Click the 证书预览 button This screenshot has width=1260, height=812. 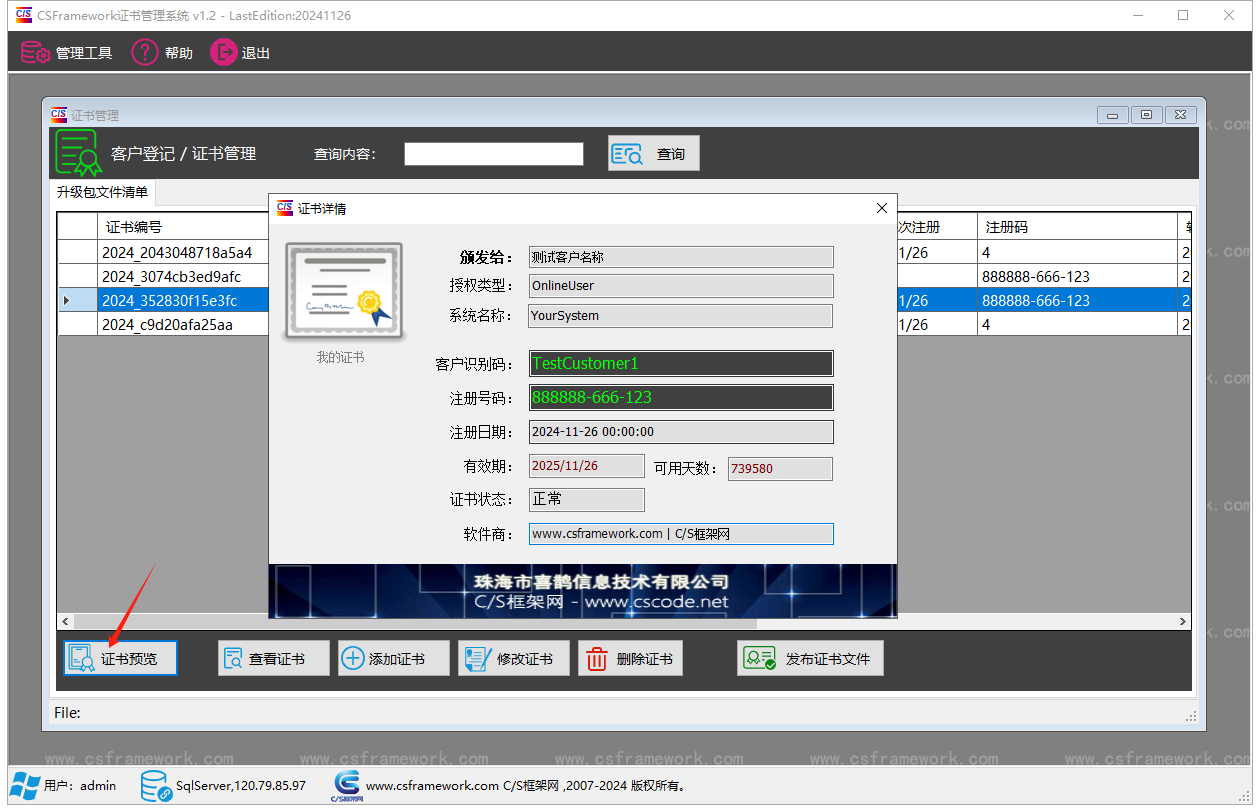tap(120, 658)
